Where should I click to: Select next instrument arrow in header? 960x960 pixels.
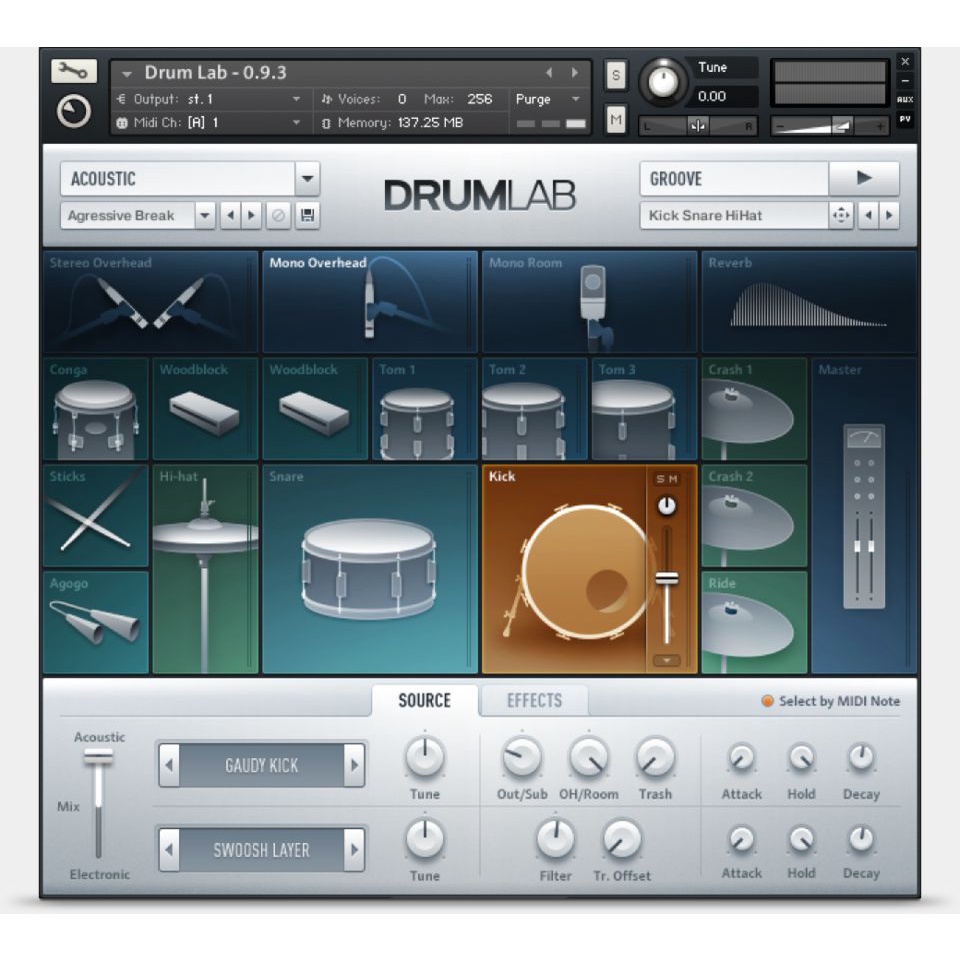574,73
